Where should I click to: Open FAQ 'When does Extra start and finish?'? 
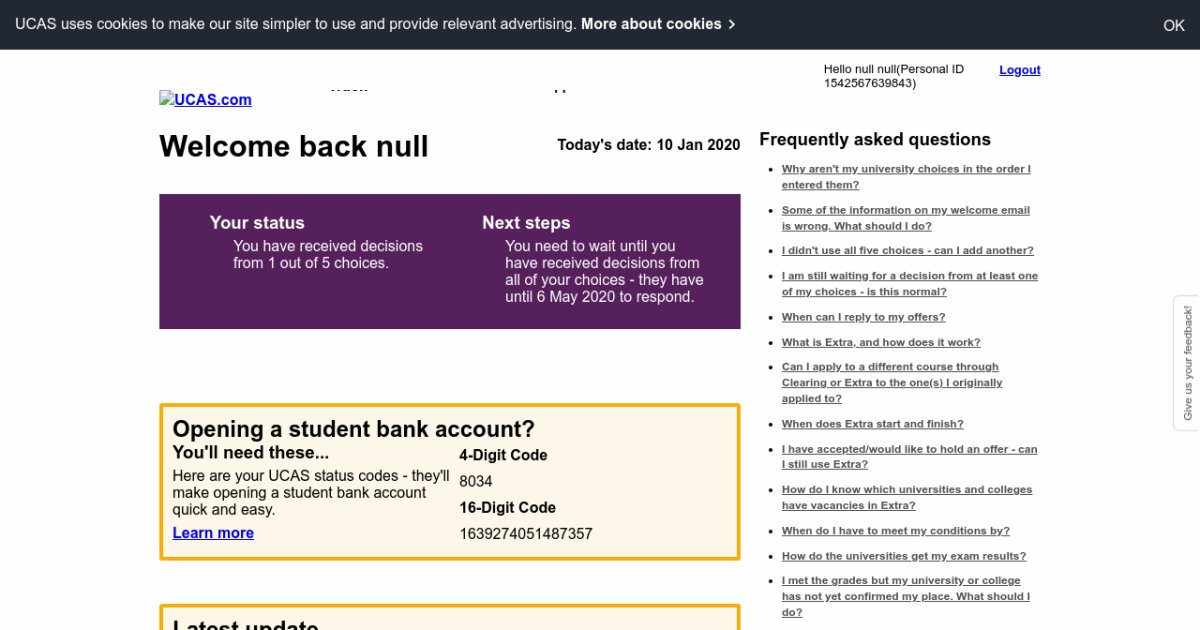pyautogui.click(x=872, y=424)
